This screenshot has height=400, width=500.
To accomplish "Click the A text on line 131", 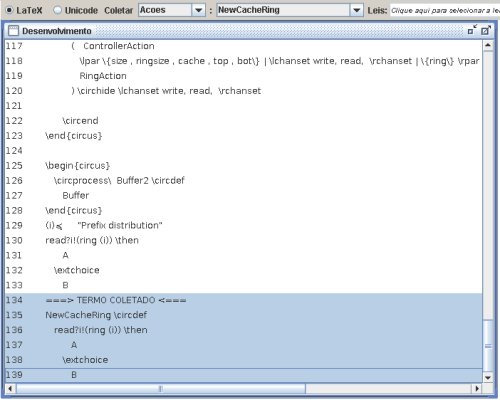I will pos(65,255).
